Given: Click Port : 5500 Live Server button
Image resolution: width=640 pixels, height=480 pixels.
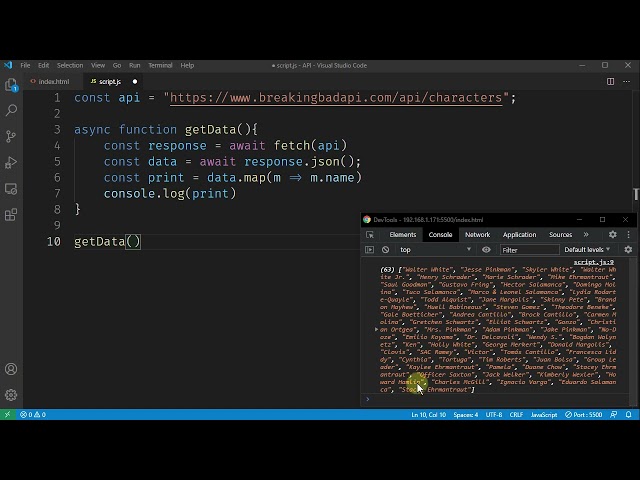Looking at the screenshot, I should [x=583, y=415].
